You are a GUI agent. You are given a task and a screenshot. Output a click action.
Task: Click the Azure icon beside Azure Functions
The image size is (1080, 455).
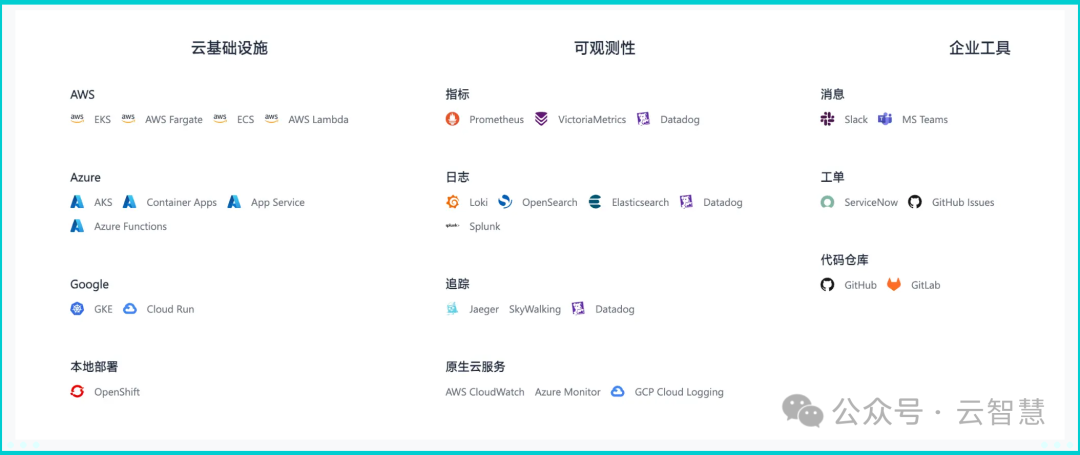77,226
